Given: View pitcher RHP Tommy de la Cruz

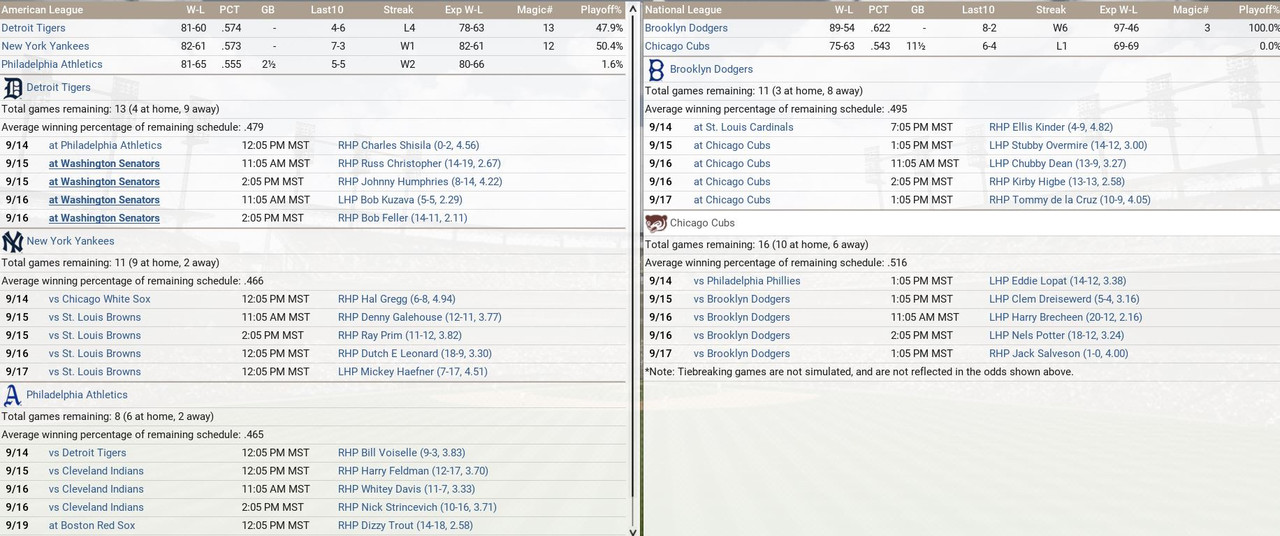Looking at the screenshot, I should click(x=1070, y=200).
